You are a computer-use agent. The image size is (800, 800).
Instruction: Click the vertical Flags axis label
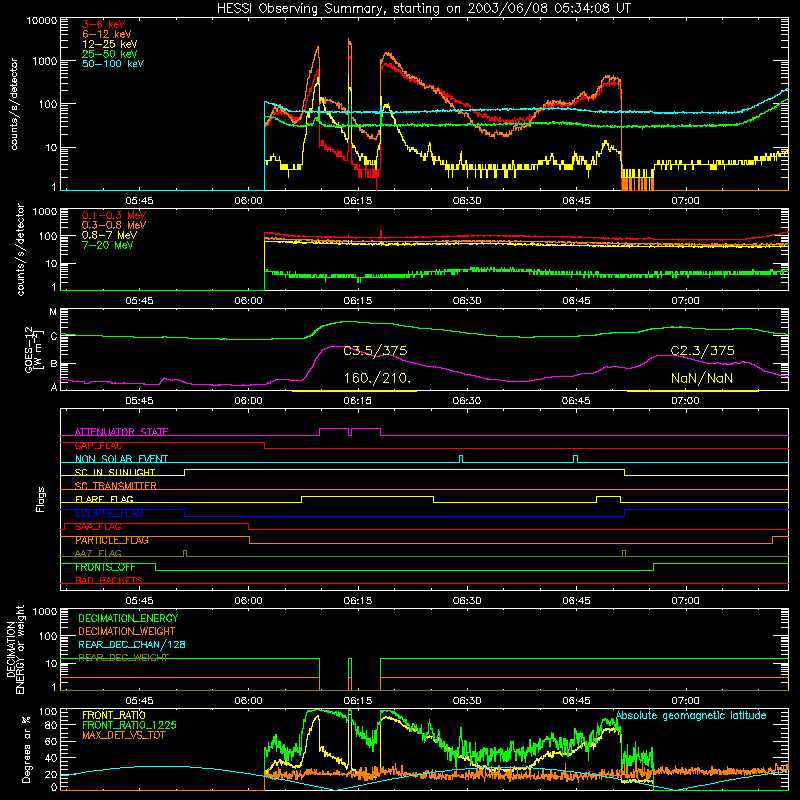click(40, 499)
